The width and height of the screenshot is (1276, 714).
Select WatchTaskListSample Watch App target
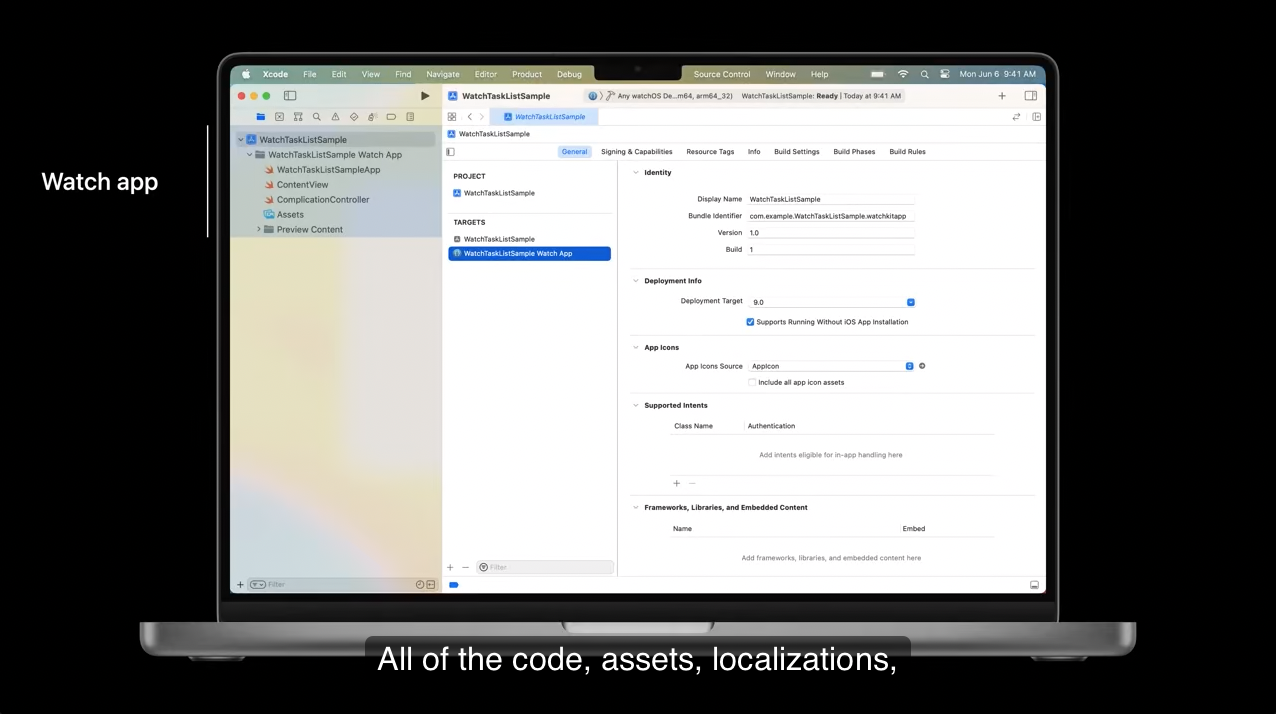click(x=529, y=254)
